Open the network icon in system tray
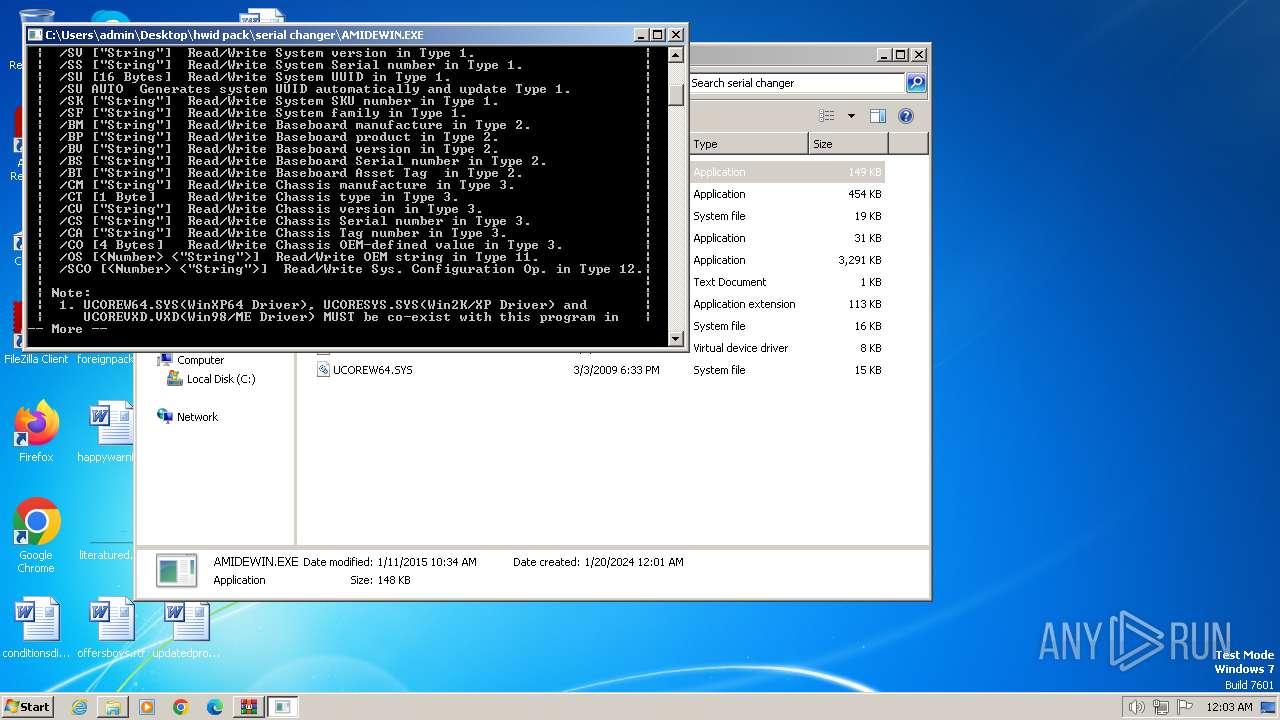 (x=1160, y=707)
